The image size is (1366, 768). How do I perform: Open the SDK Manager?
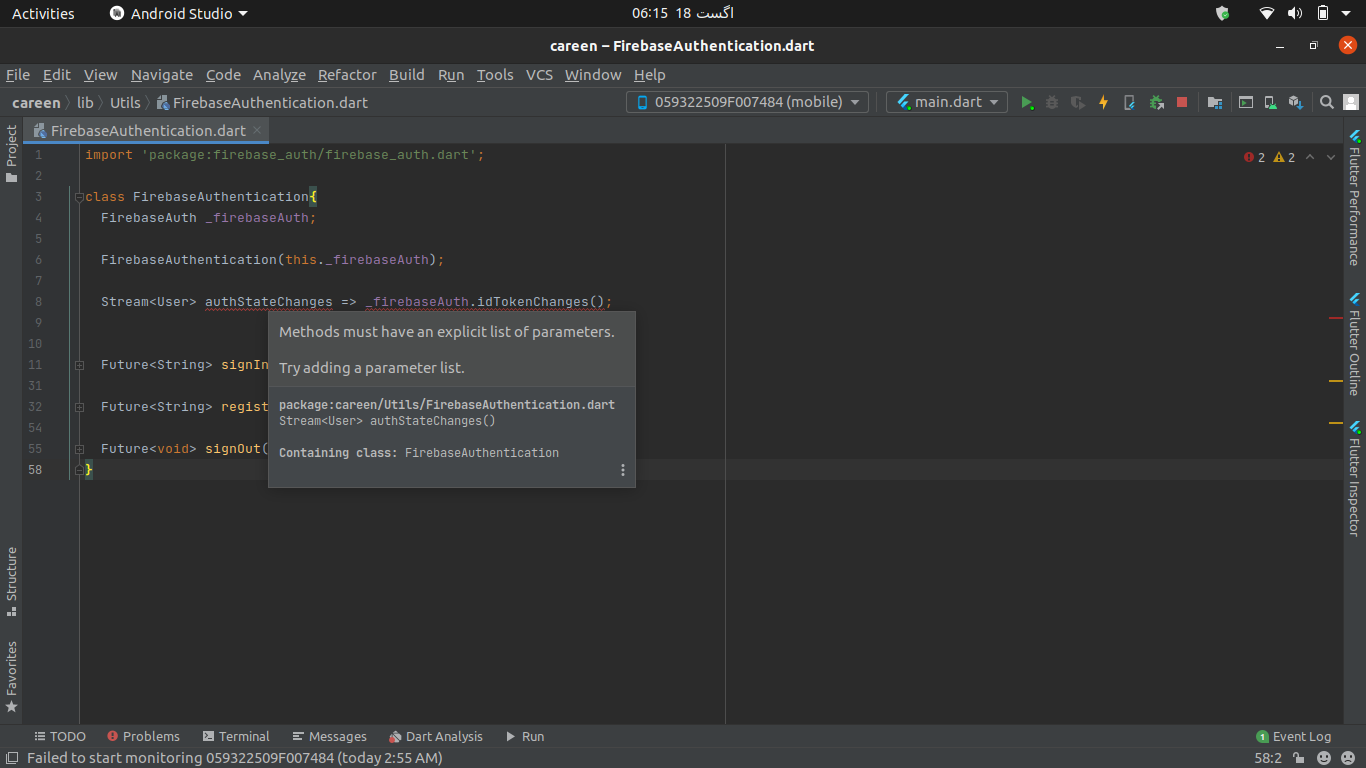[1295, 102]
